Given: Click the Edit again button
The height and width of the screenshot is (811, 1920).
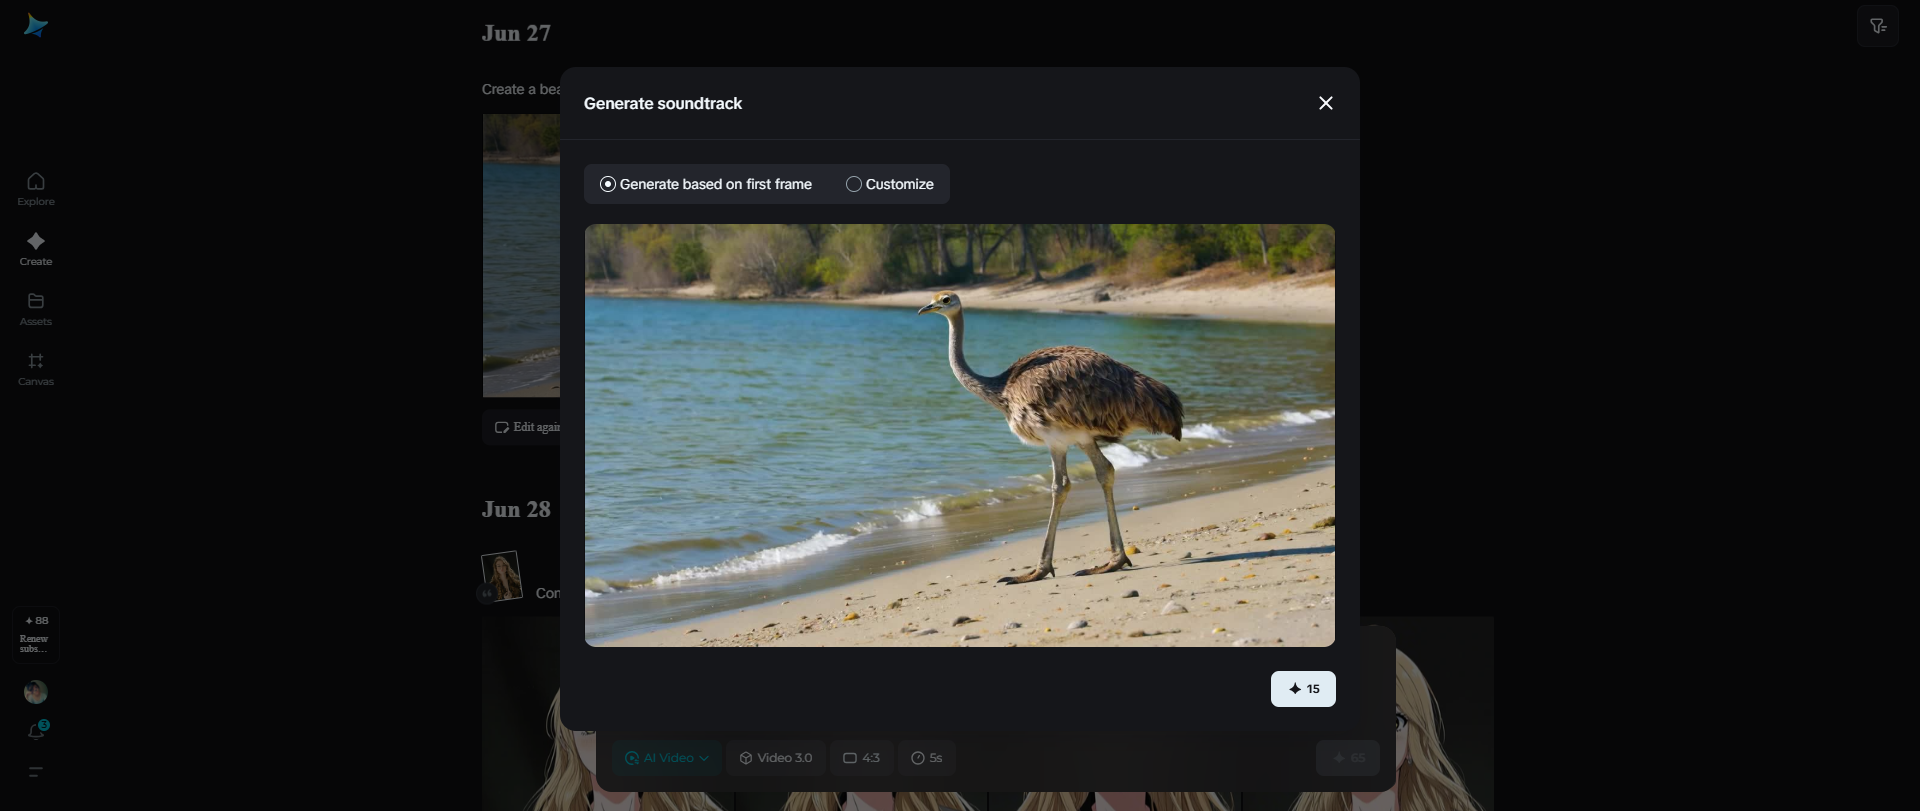Looking at the screenshot, I should 522,427.
